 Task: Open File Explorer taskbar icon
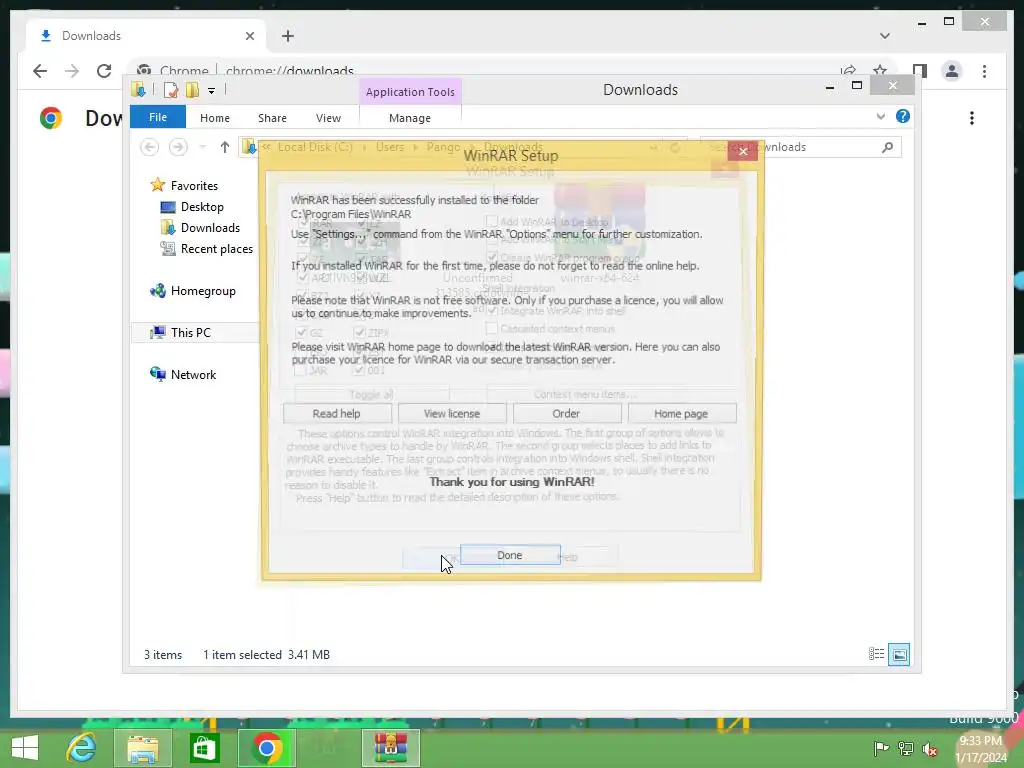click(x=143, y=748)
